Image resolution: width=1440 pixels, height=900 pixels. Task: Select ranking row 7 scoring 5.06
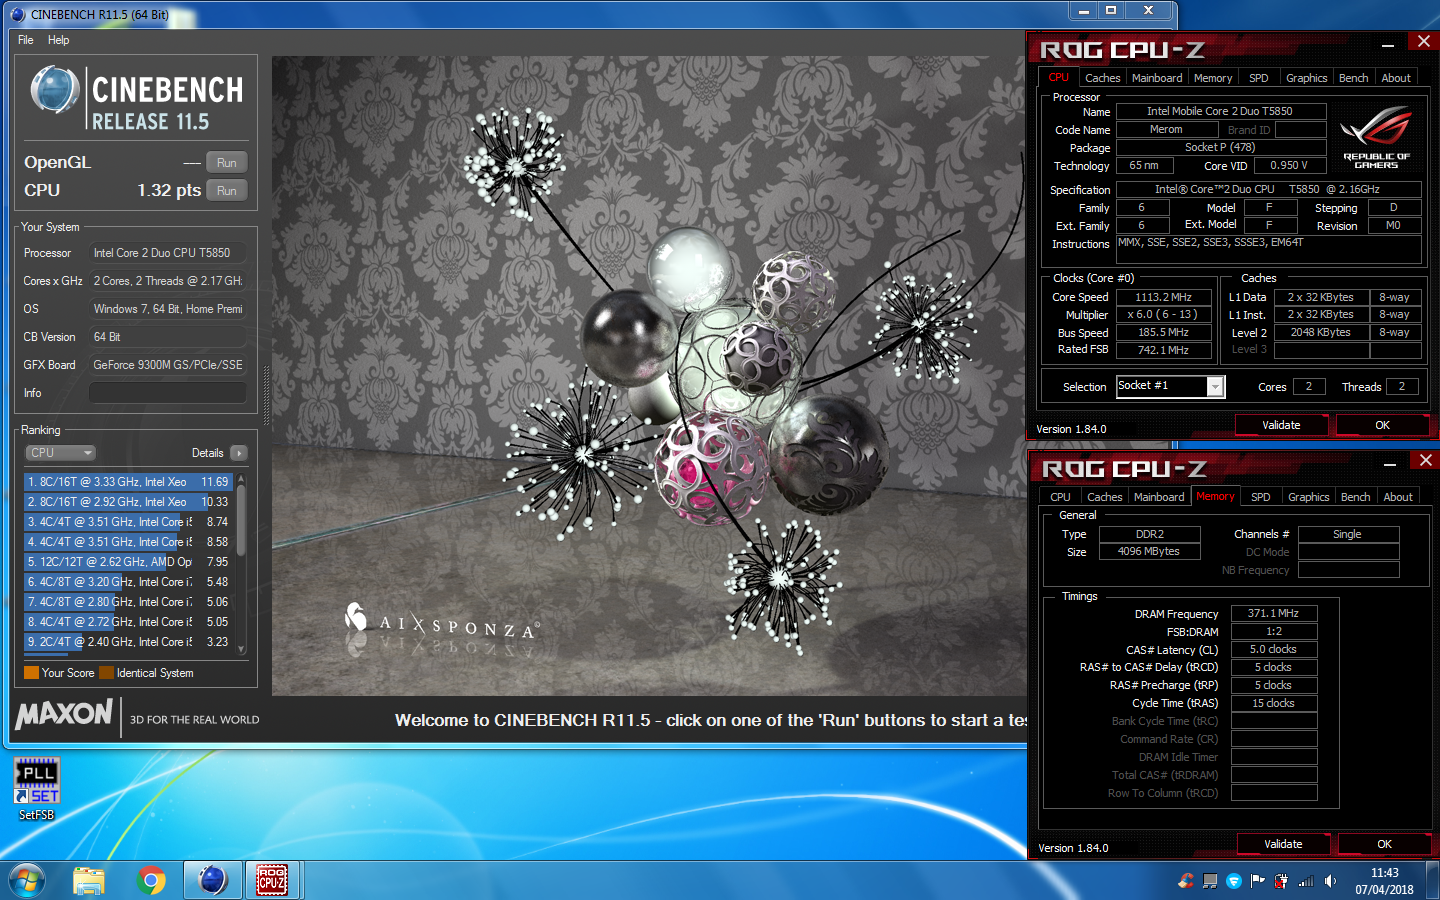128,602
